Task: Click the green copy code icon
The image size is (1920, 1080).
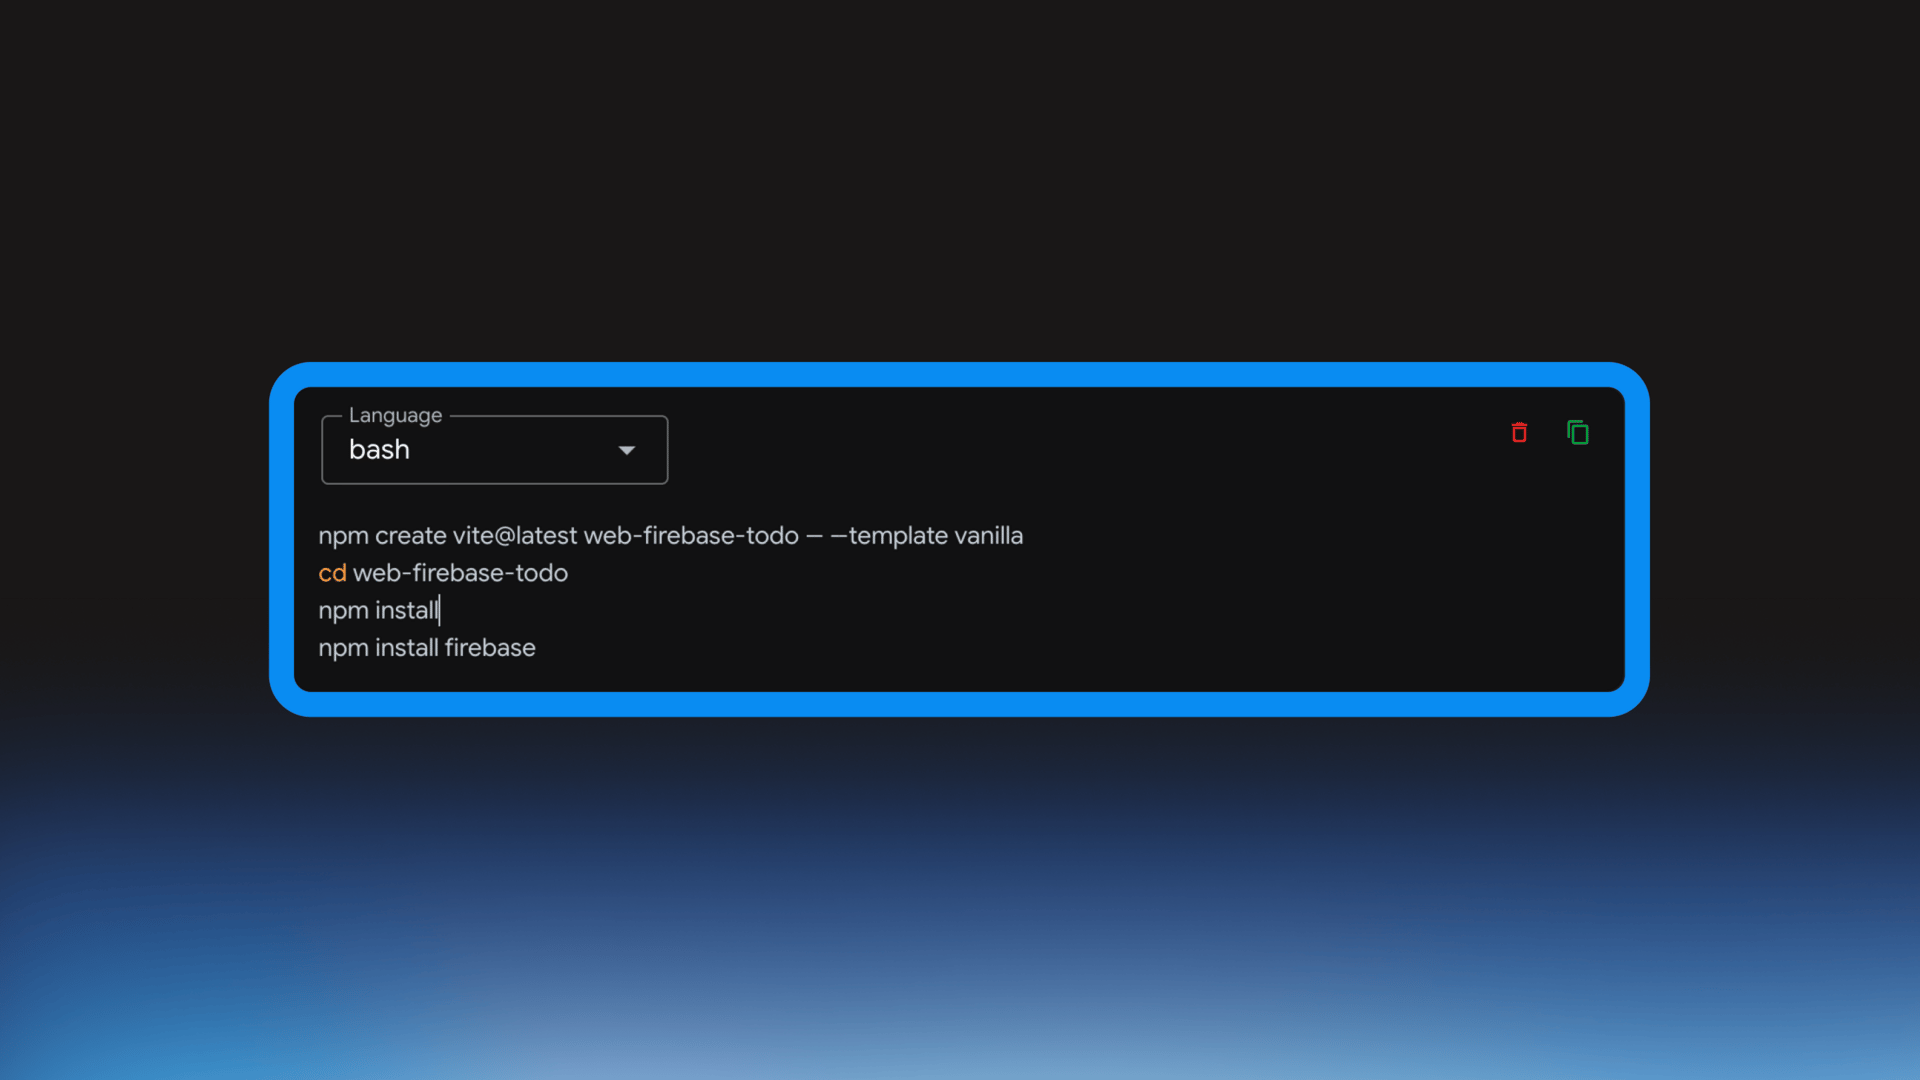Action: tap(1578, 432)
